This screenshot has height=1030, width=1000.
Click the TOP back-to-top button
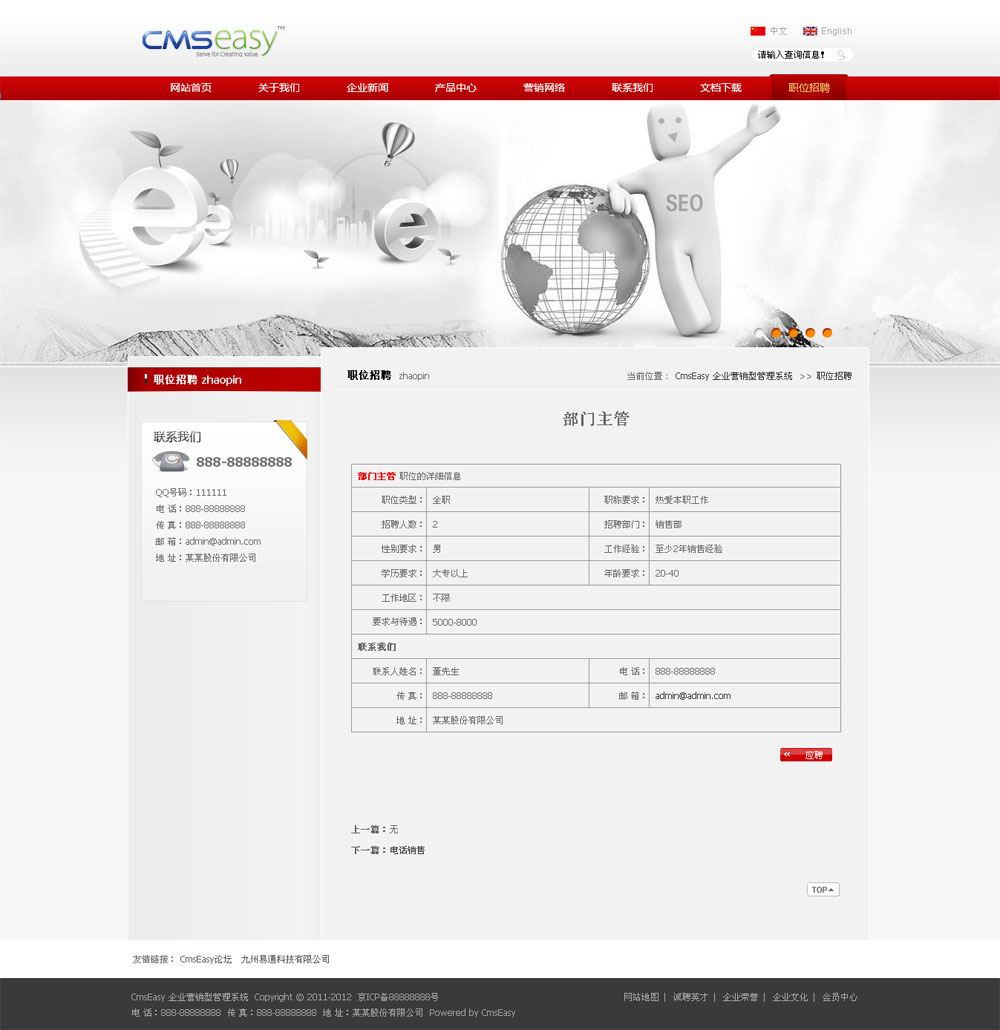coord(822,889)
